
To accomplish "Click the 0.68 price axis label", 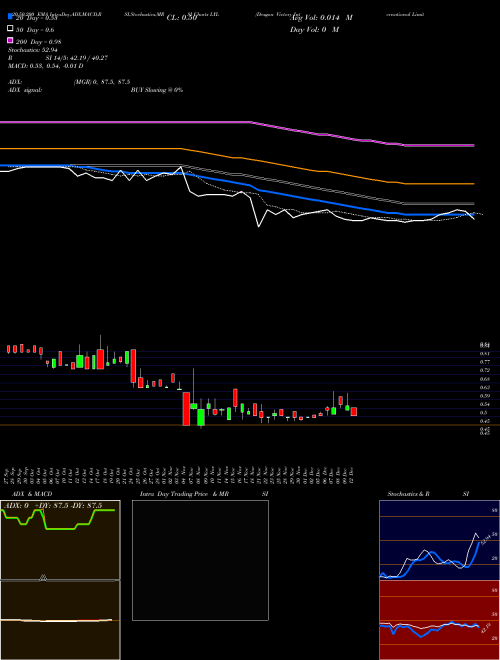I will tap(485, 379).
